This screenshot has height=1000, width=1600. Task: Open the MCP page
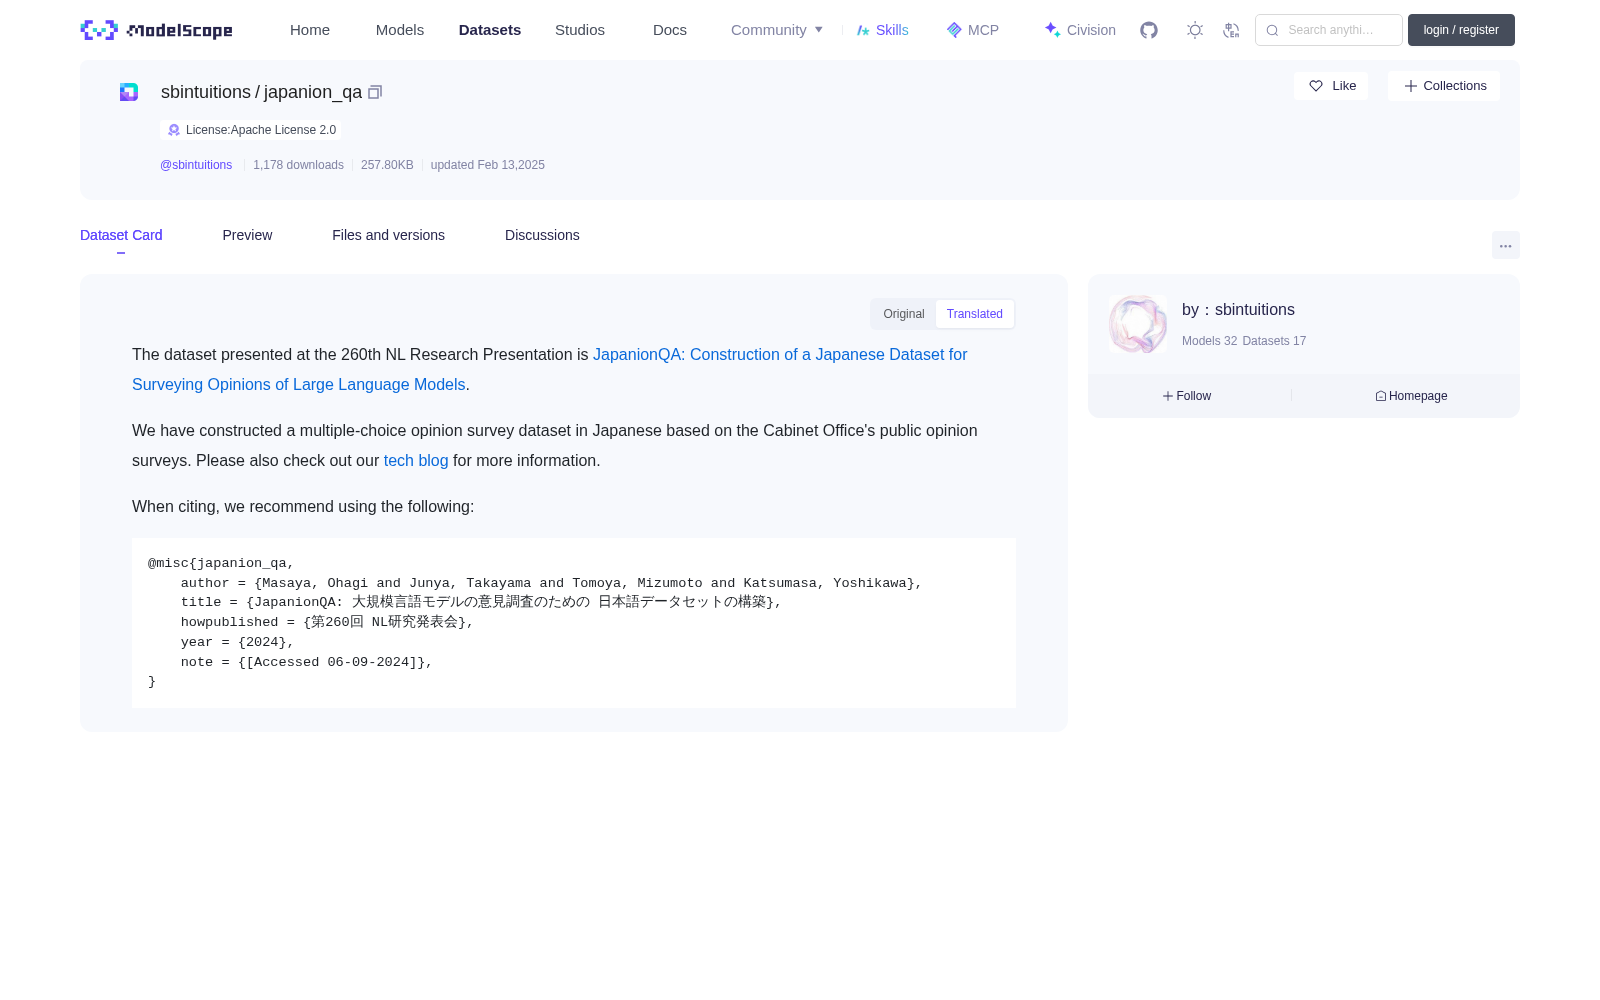pos(973,30)
